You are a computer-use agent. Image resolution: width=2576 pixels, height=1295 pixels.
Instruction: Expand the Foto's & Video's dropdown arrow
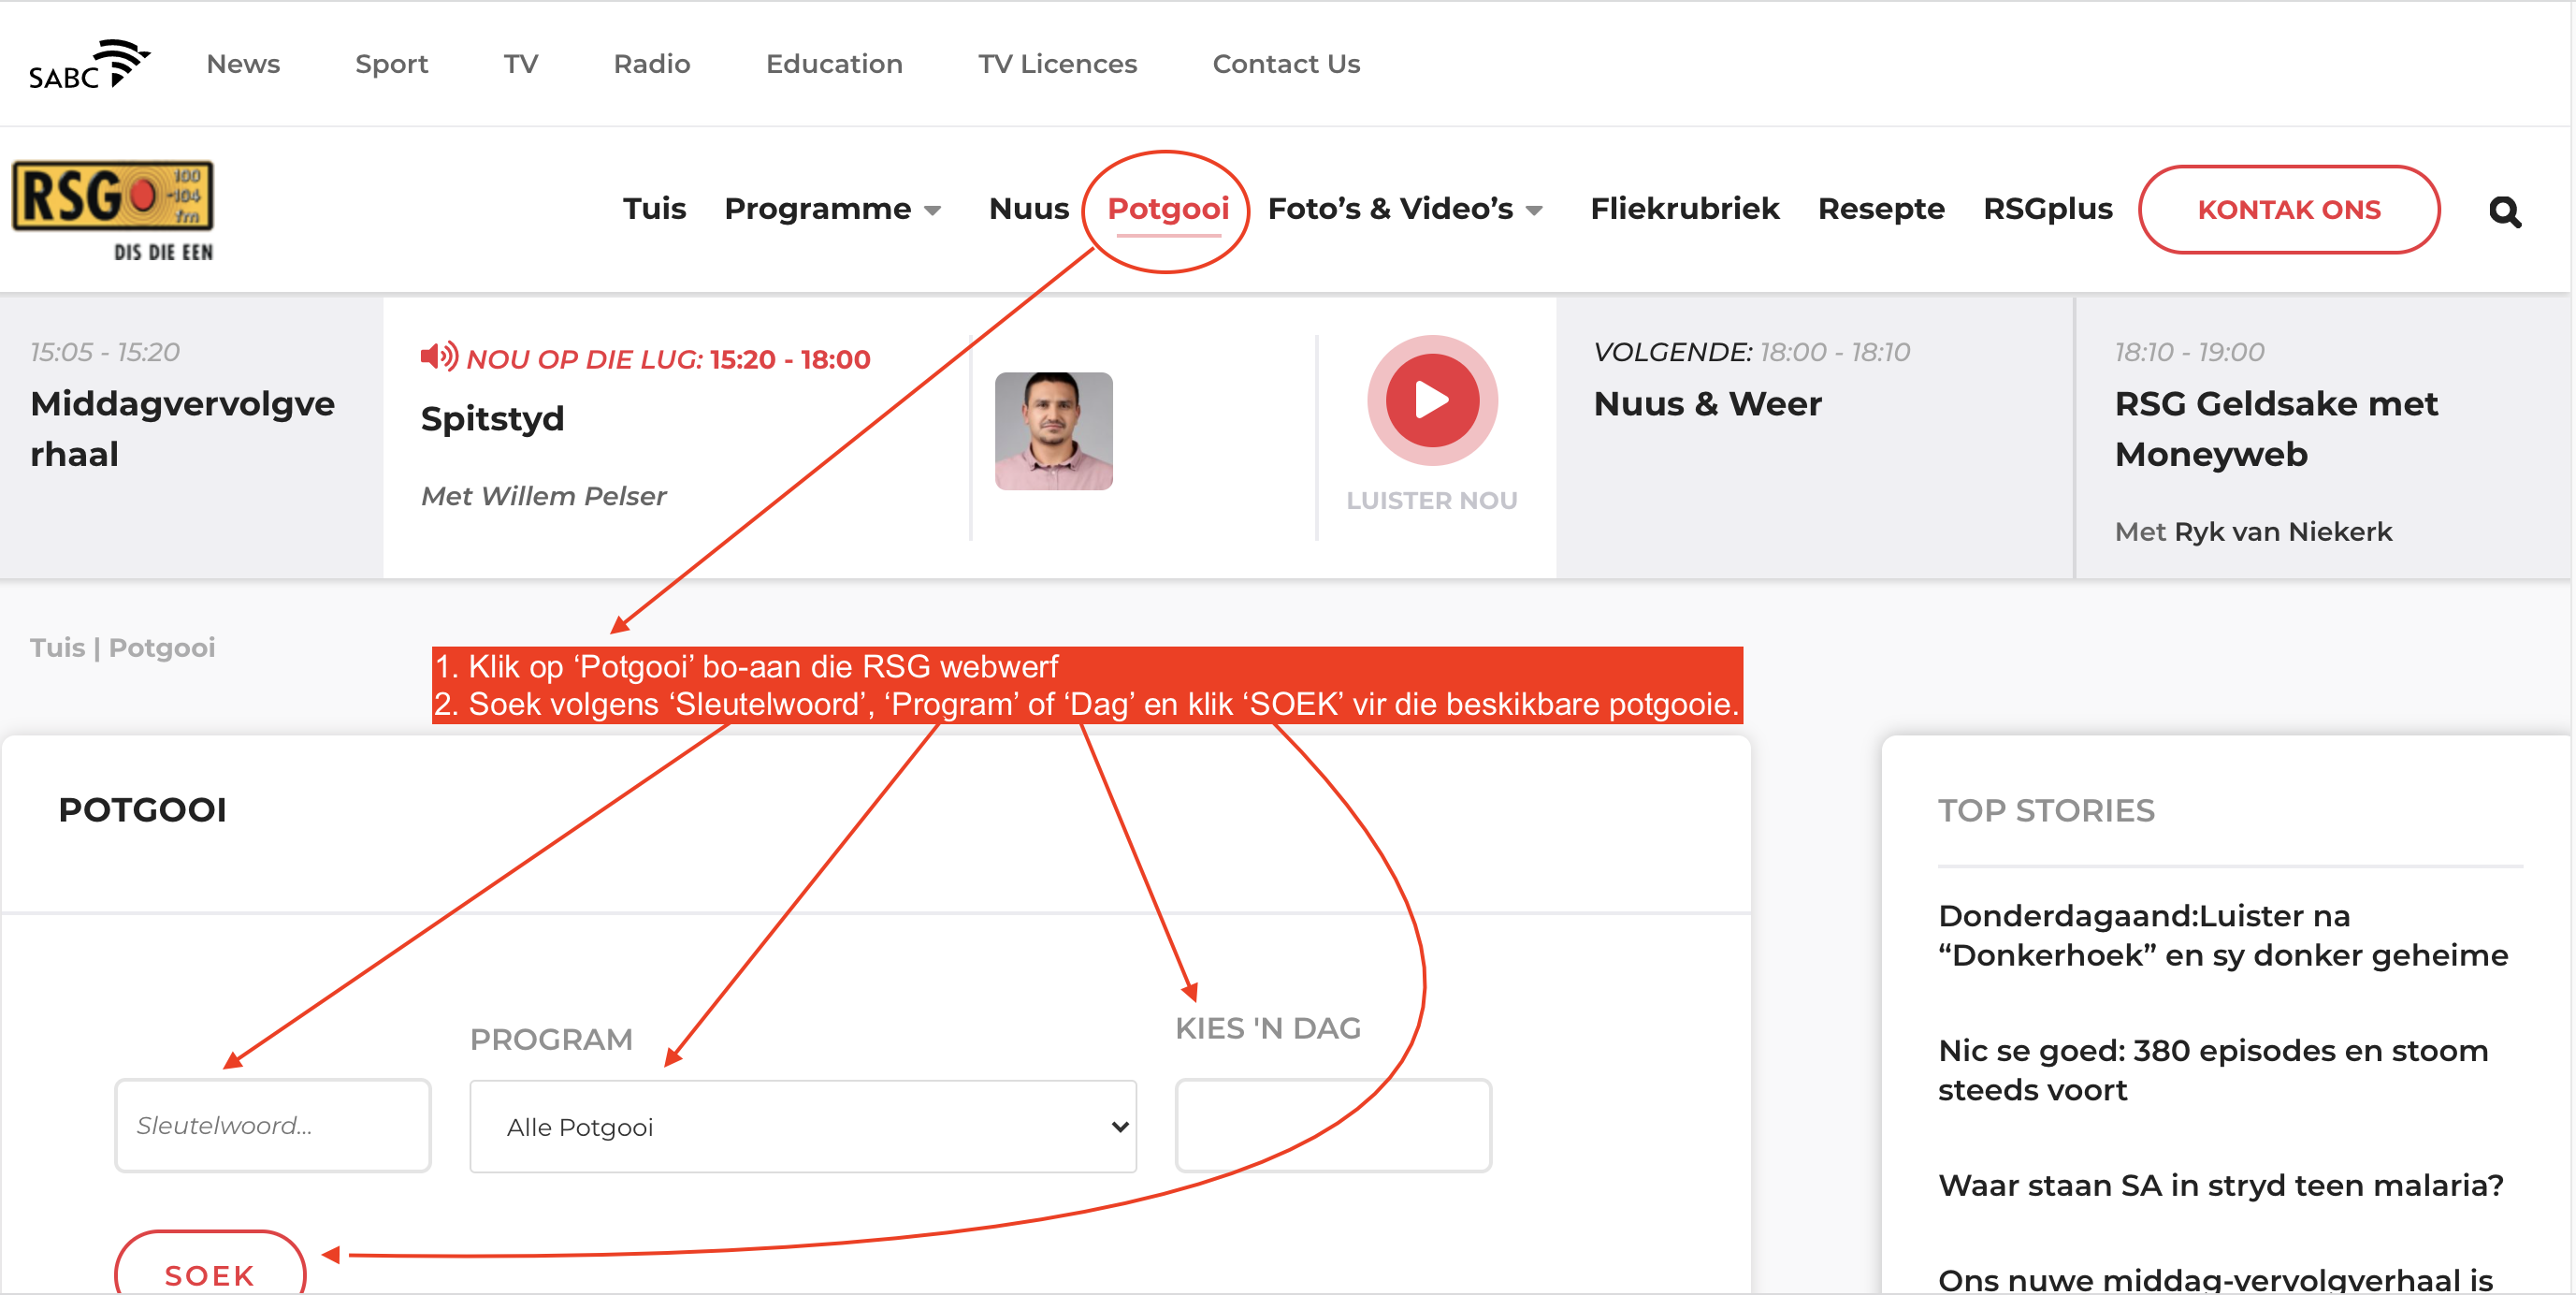pos(1534,210)
